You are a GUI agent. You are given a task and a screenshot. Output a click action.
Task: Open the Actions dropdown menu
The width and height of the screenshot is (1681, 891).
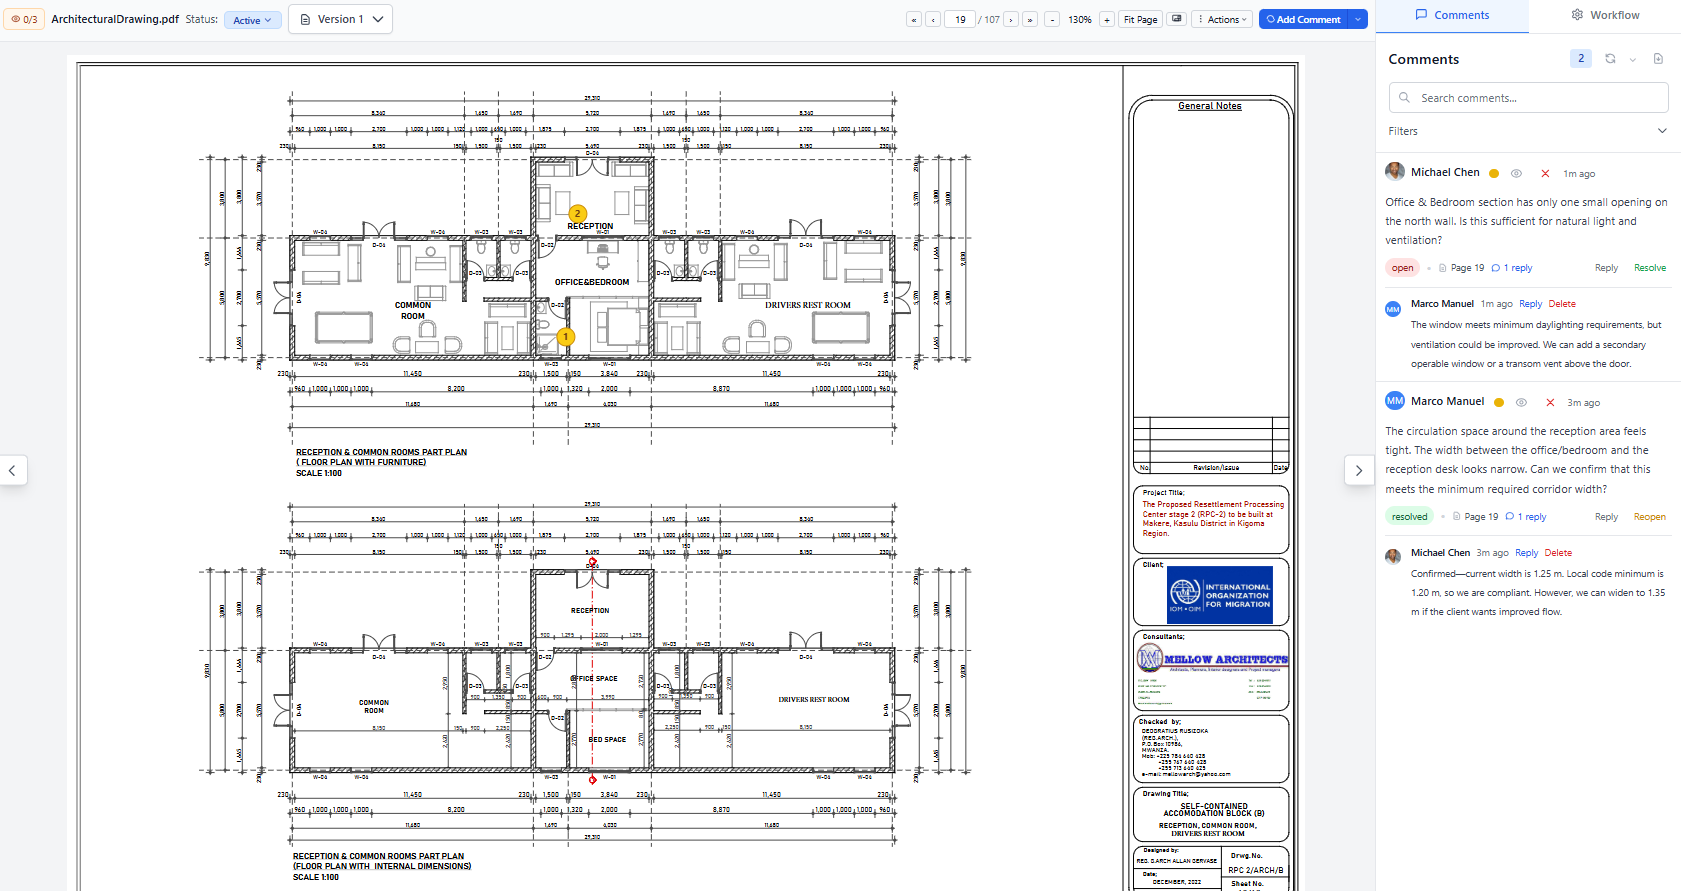(x=1223, y=19)
